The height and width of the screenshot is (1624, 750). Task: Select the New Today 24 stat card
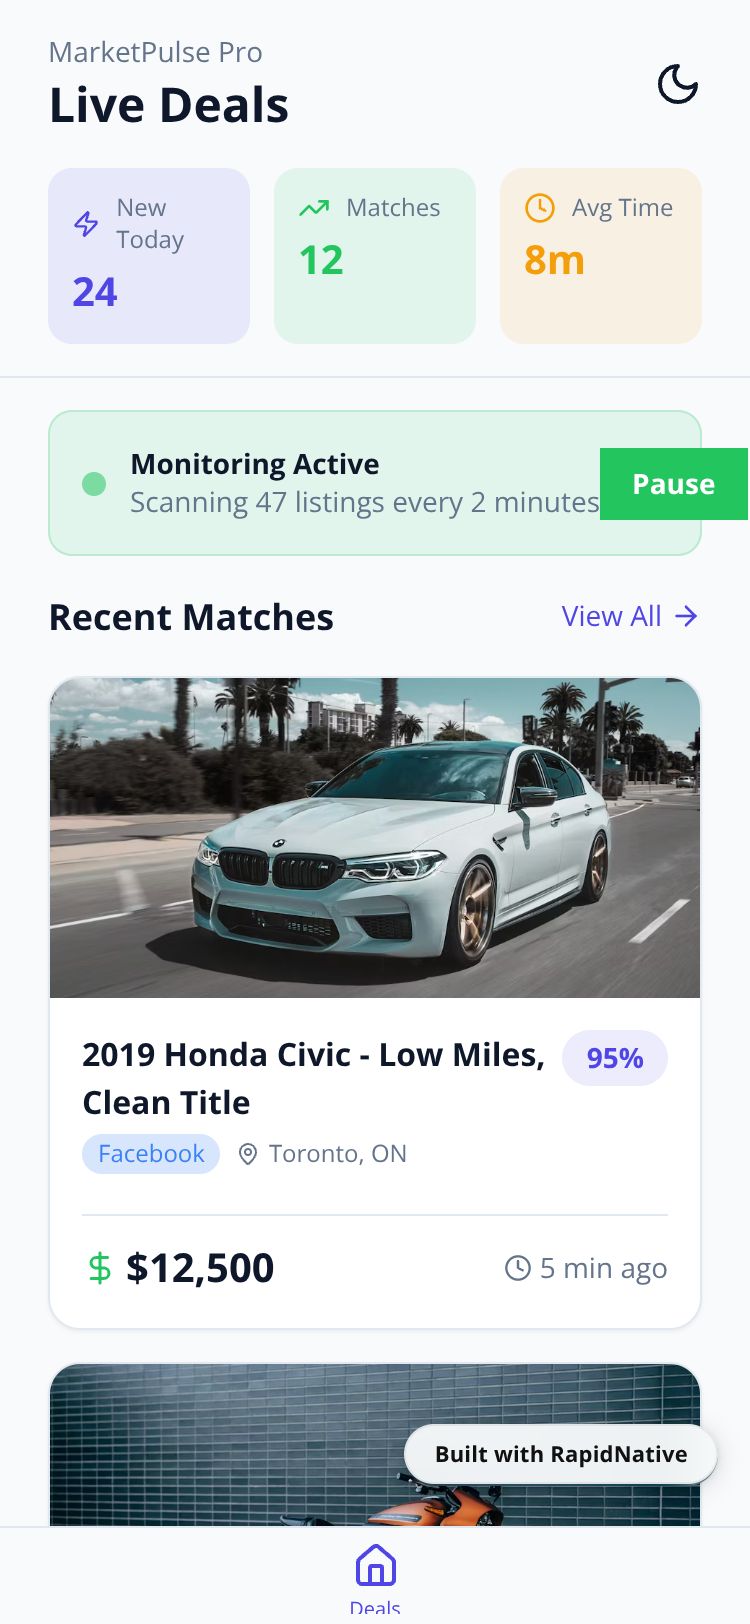tap(149, 256)
